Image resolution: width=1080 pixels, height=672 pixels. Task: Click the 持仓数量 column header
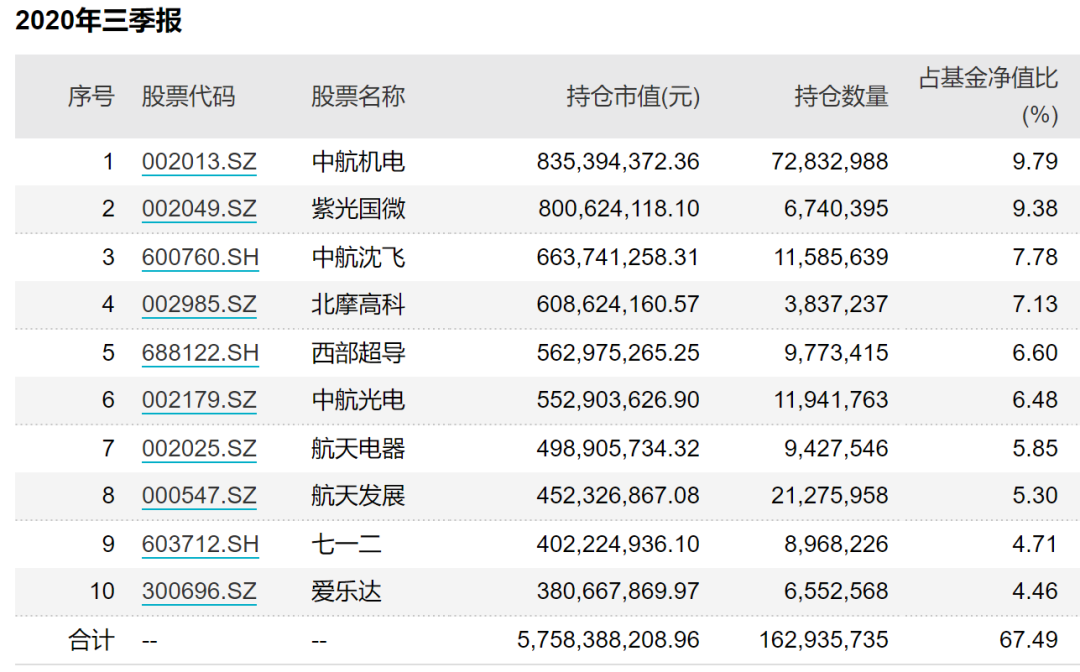click(x=841, y=96)
